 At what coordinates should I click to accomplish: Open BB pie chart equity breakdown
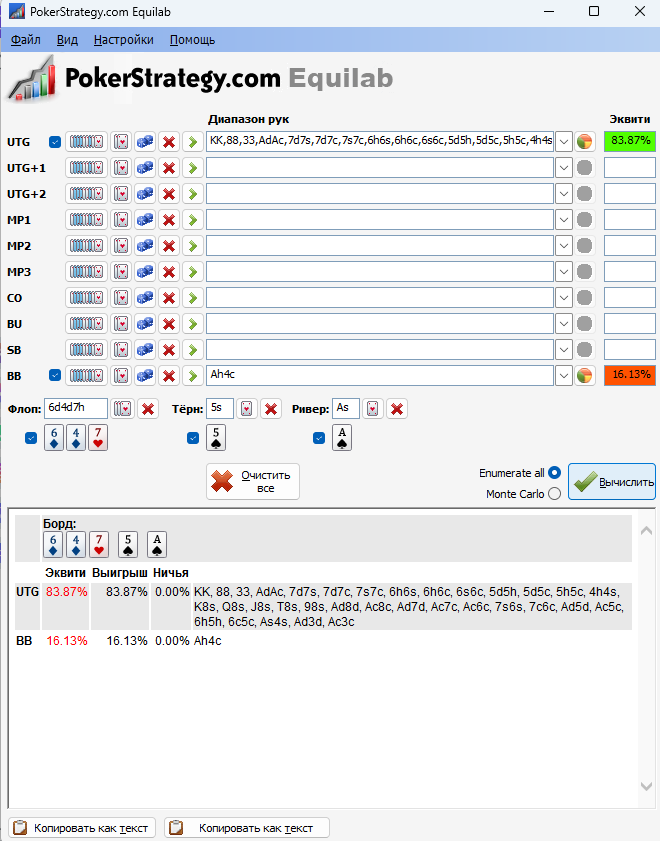coord(584,375)
